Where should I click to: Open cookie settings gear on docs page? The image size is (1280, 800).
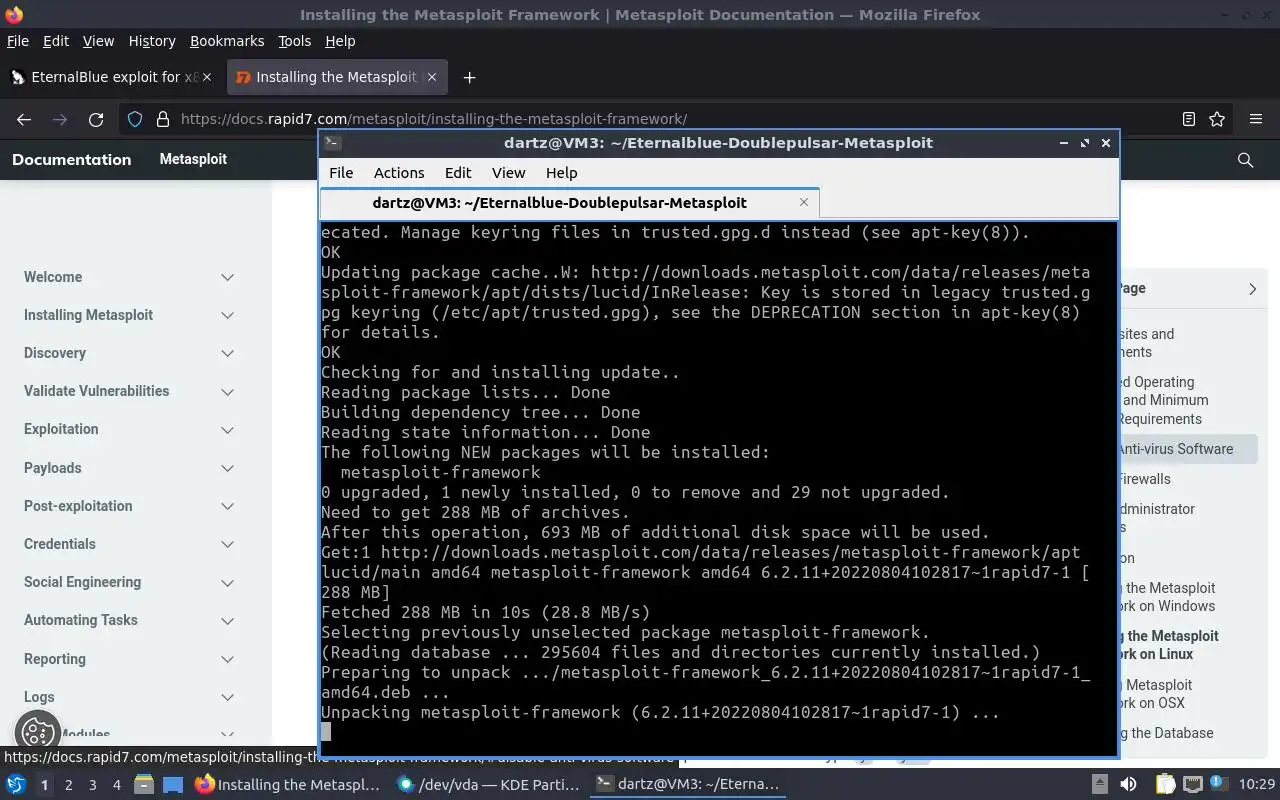(x=37, y=733)
